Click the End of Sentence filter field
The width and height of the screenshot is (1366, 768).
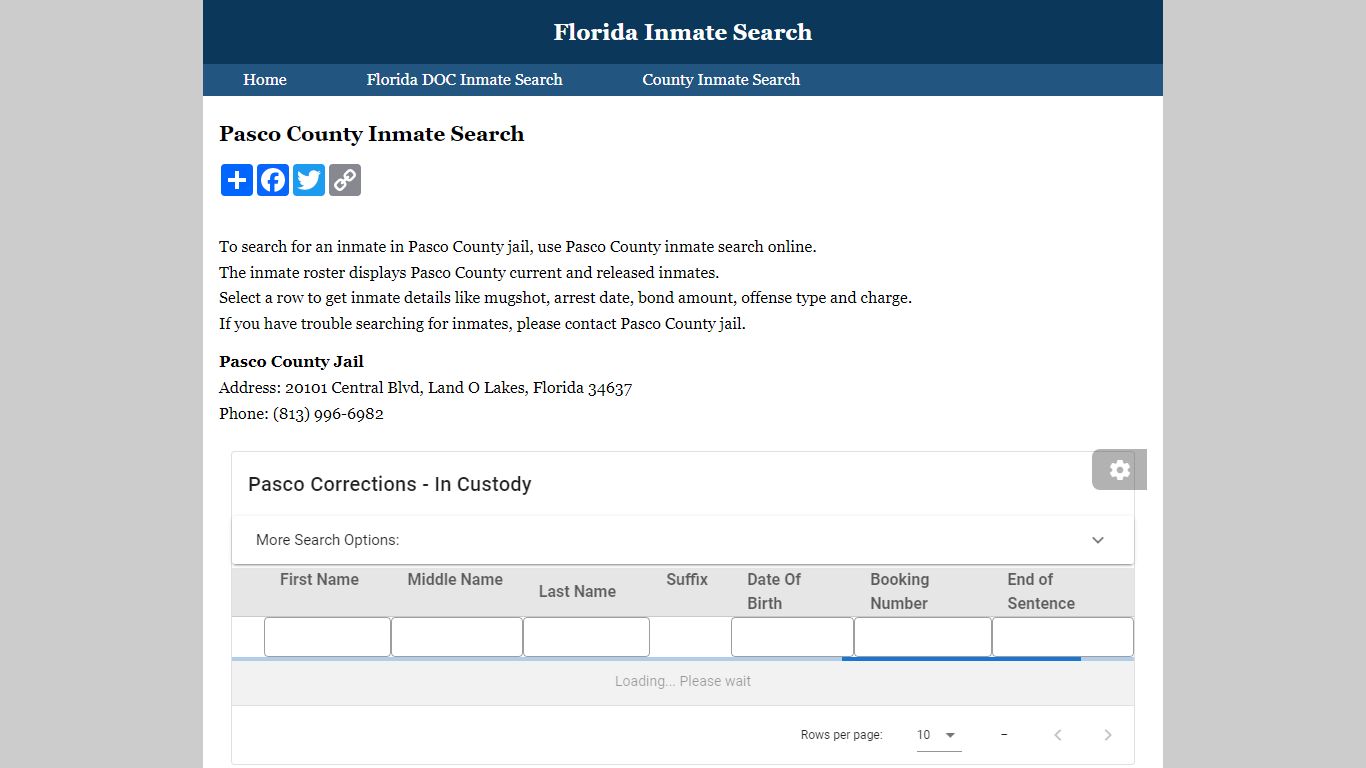click(1062, 637)
